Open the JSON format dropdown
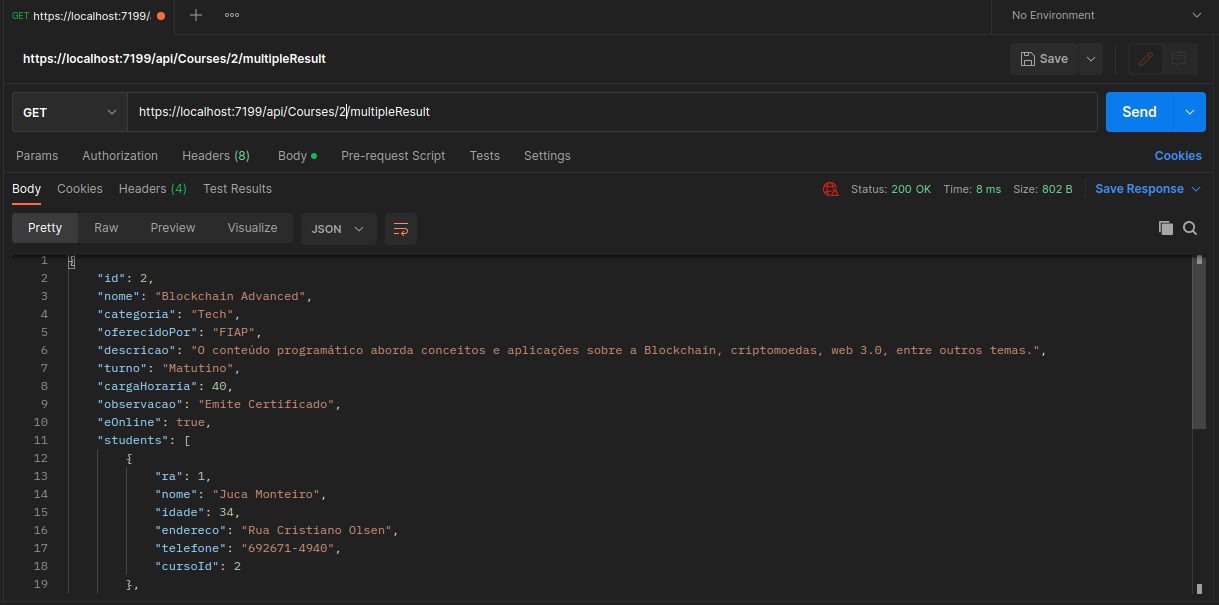 pyautogui.click(x=338, y=229)
